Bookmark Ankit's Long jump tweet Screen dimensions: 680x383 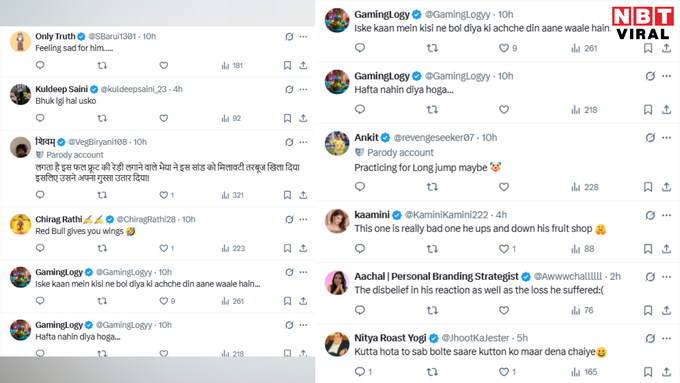648,187
